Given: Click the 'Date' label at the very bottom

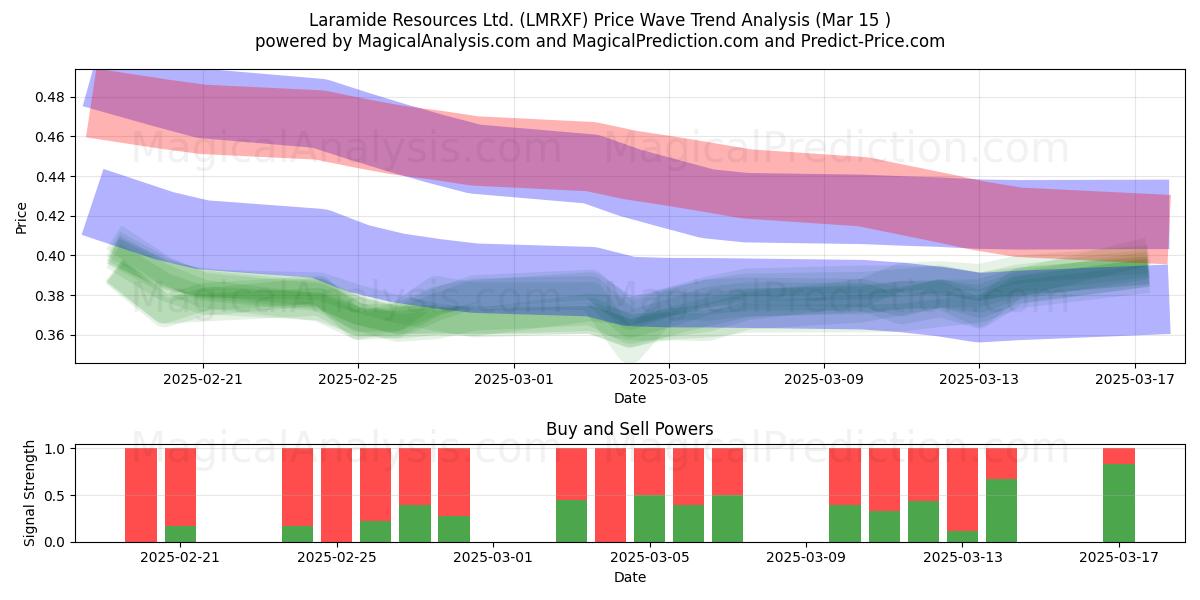Looking at the screenshot, I should 630,577.
